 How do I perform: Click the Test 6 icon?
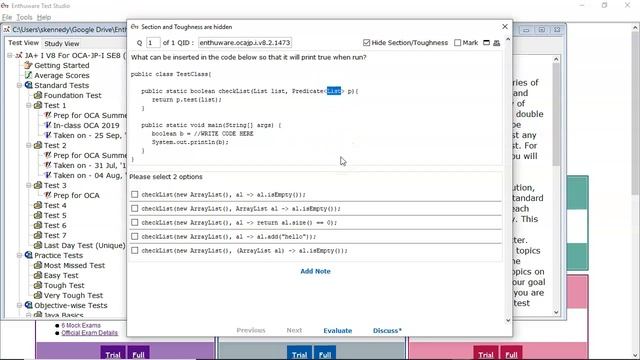(38, 225)
